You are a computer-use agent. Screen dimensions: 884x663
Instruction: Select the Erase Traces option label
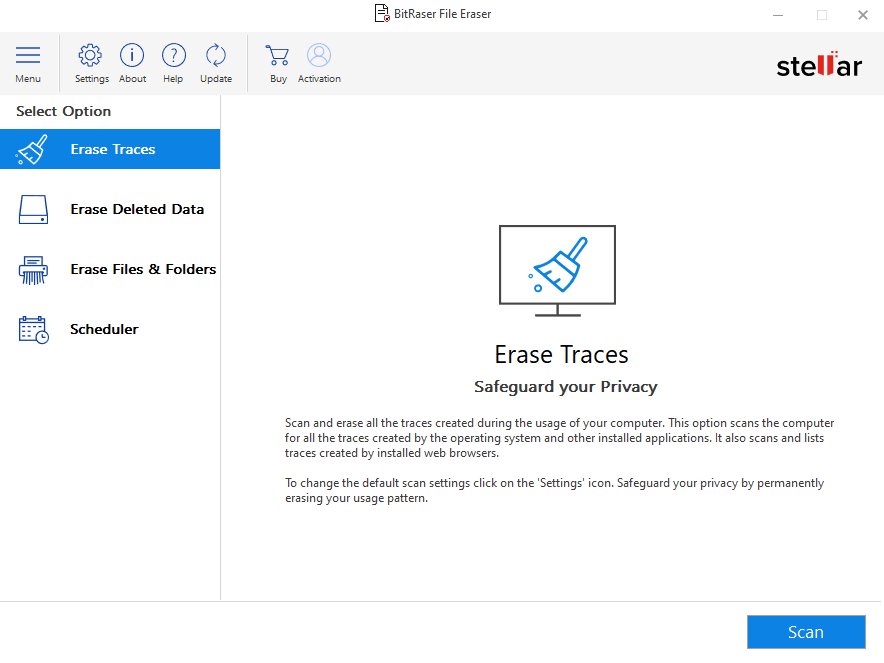113,149
